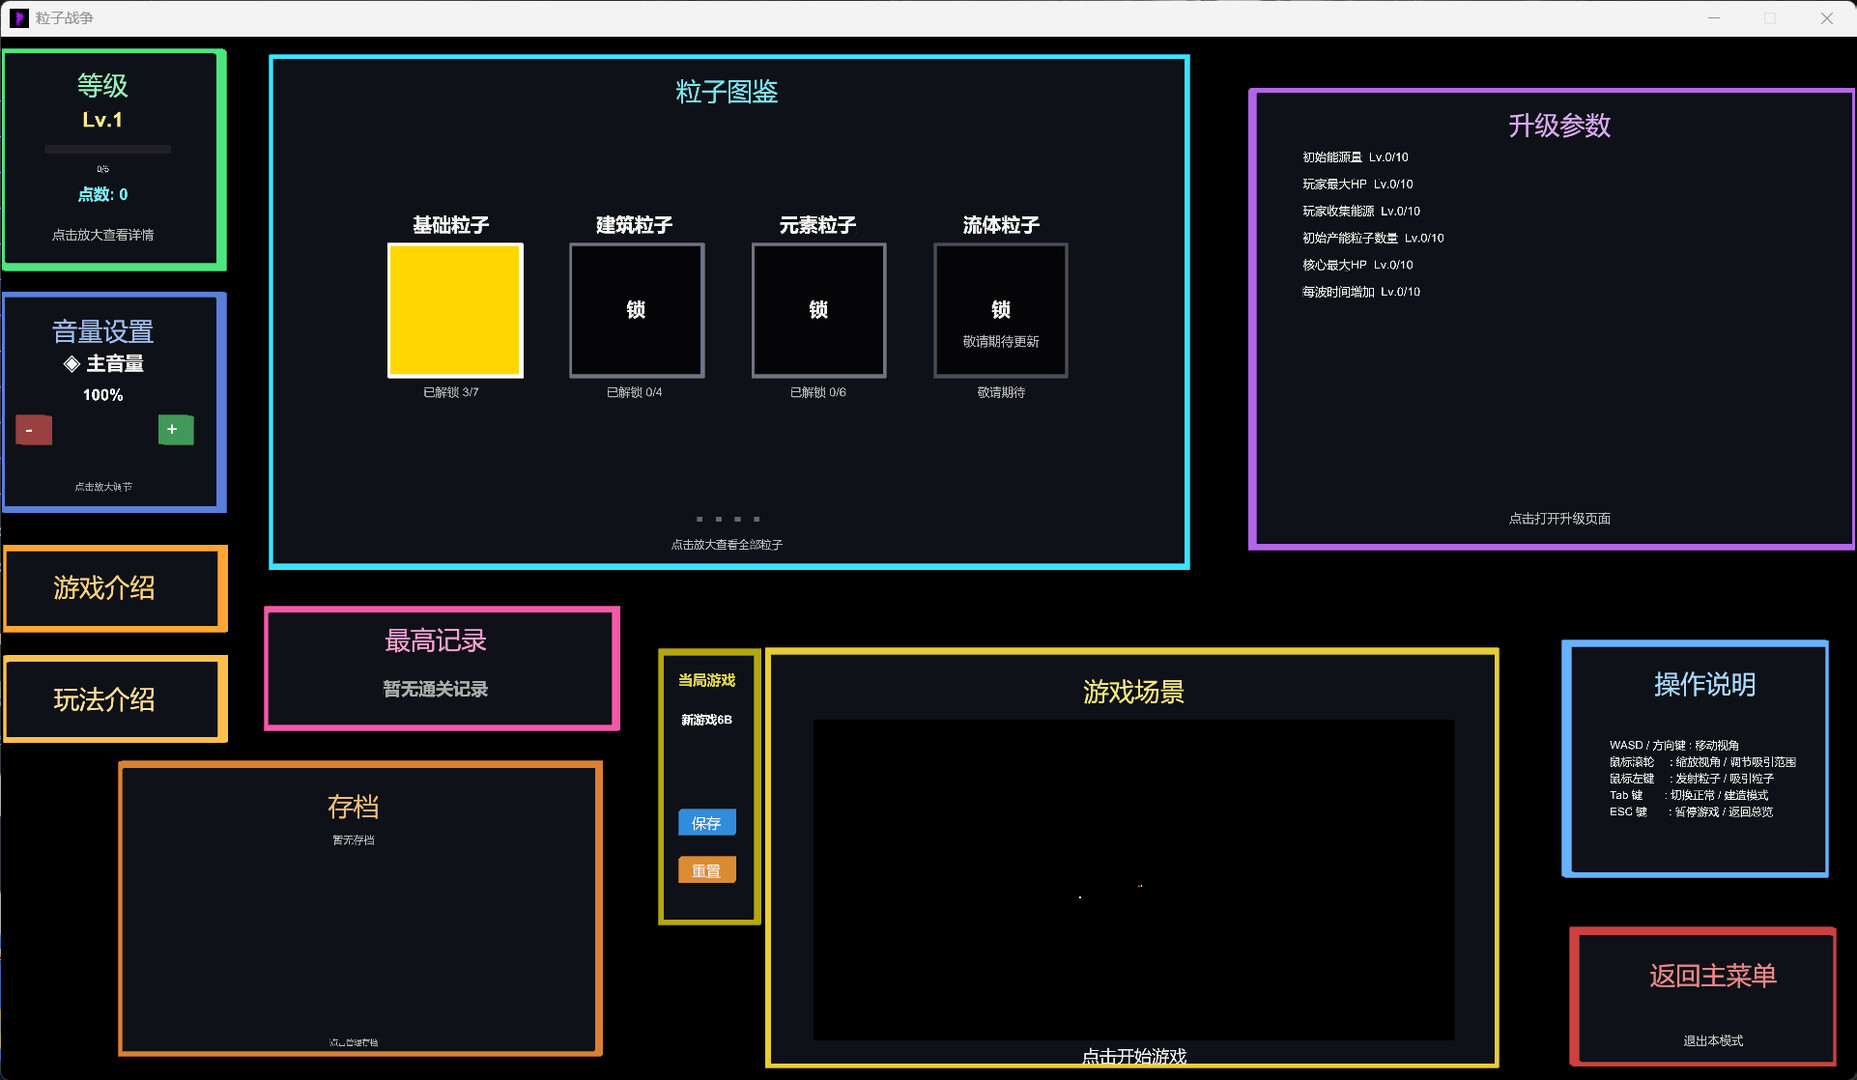Close the 粒子战争 window
Viewport: 1857px width, 1080px height.
coord(1826,18)
